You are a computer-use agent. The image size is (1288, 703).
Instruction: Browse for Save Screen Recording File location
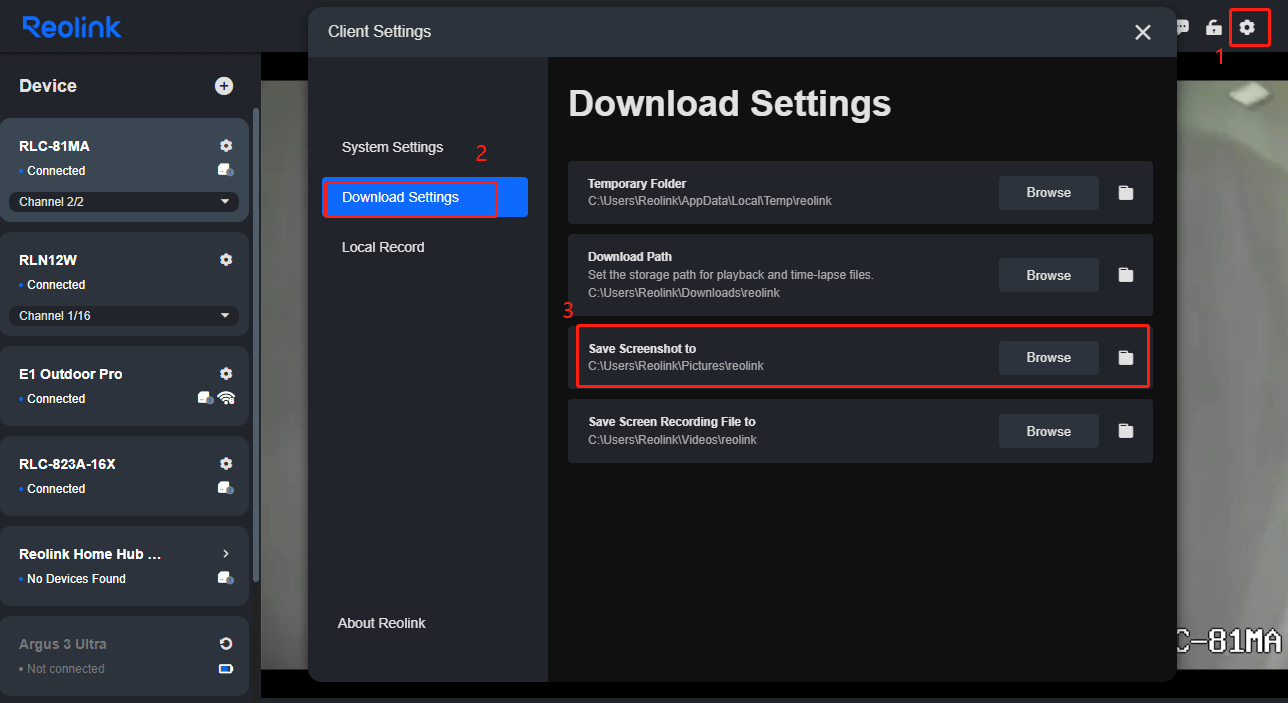[x=1049, y=431]
